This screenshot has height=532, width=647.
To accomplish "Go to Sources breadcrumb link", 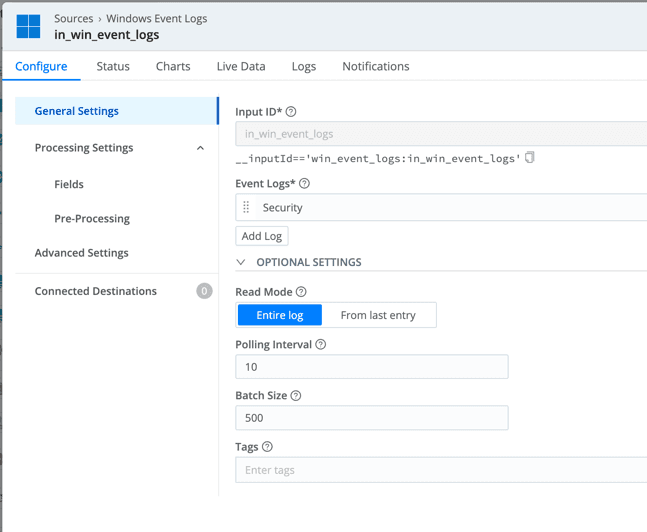I will [73, 18].
